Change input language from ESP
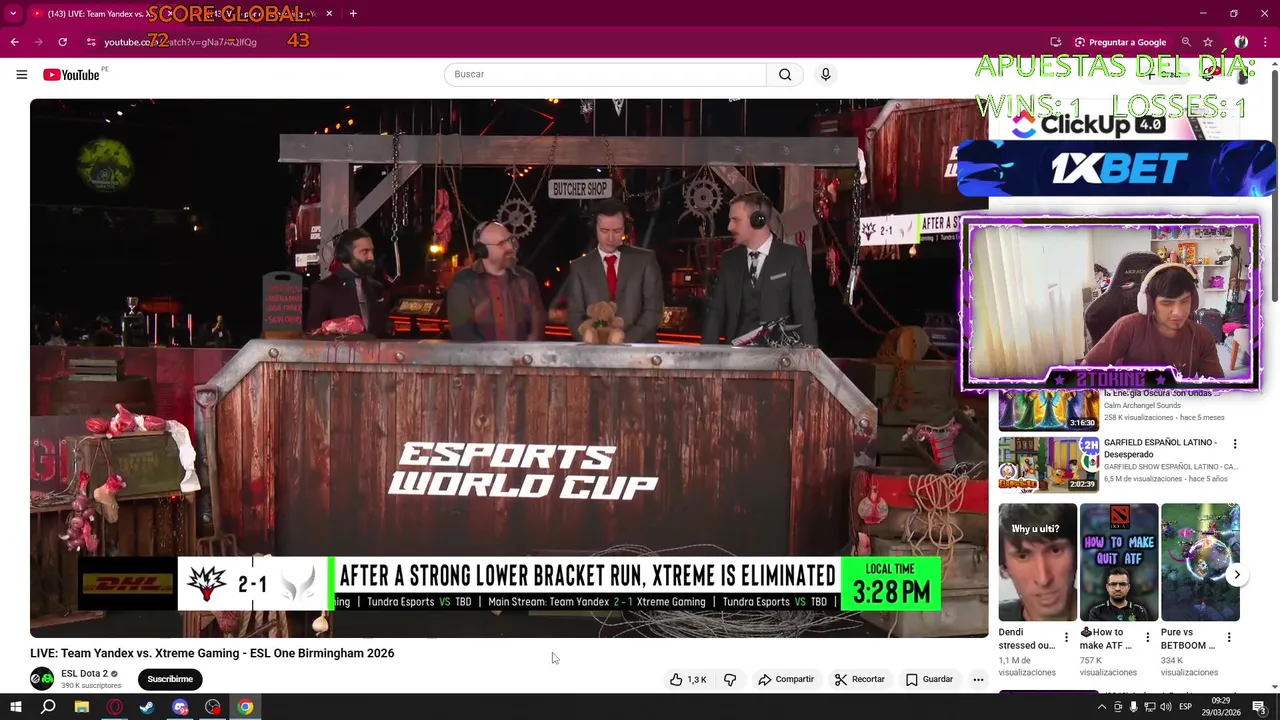This screenshot has width=1280, height=720. pos(1186,707)
